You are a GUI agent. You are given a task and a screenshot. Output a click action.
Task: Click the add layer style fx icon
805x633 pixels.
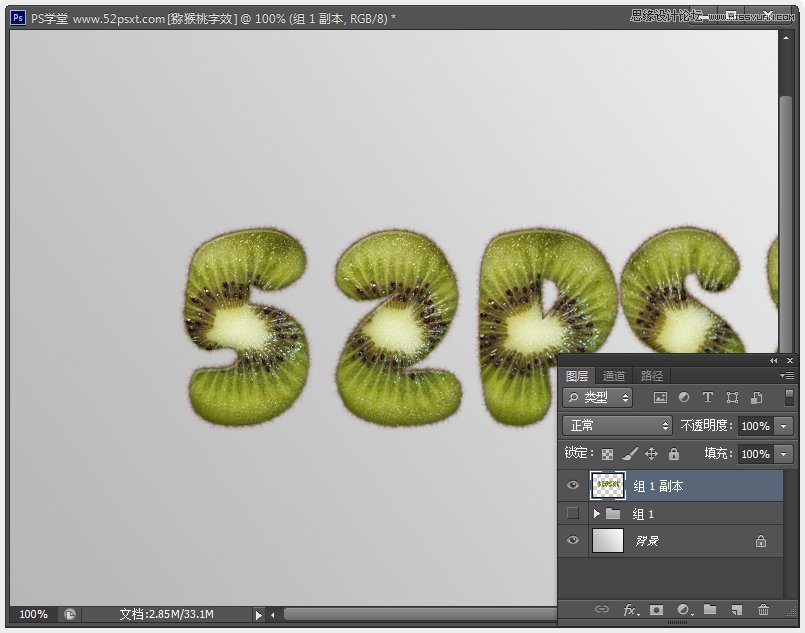click(x=630, y=609)
